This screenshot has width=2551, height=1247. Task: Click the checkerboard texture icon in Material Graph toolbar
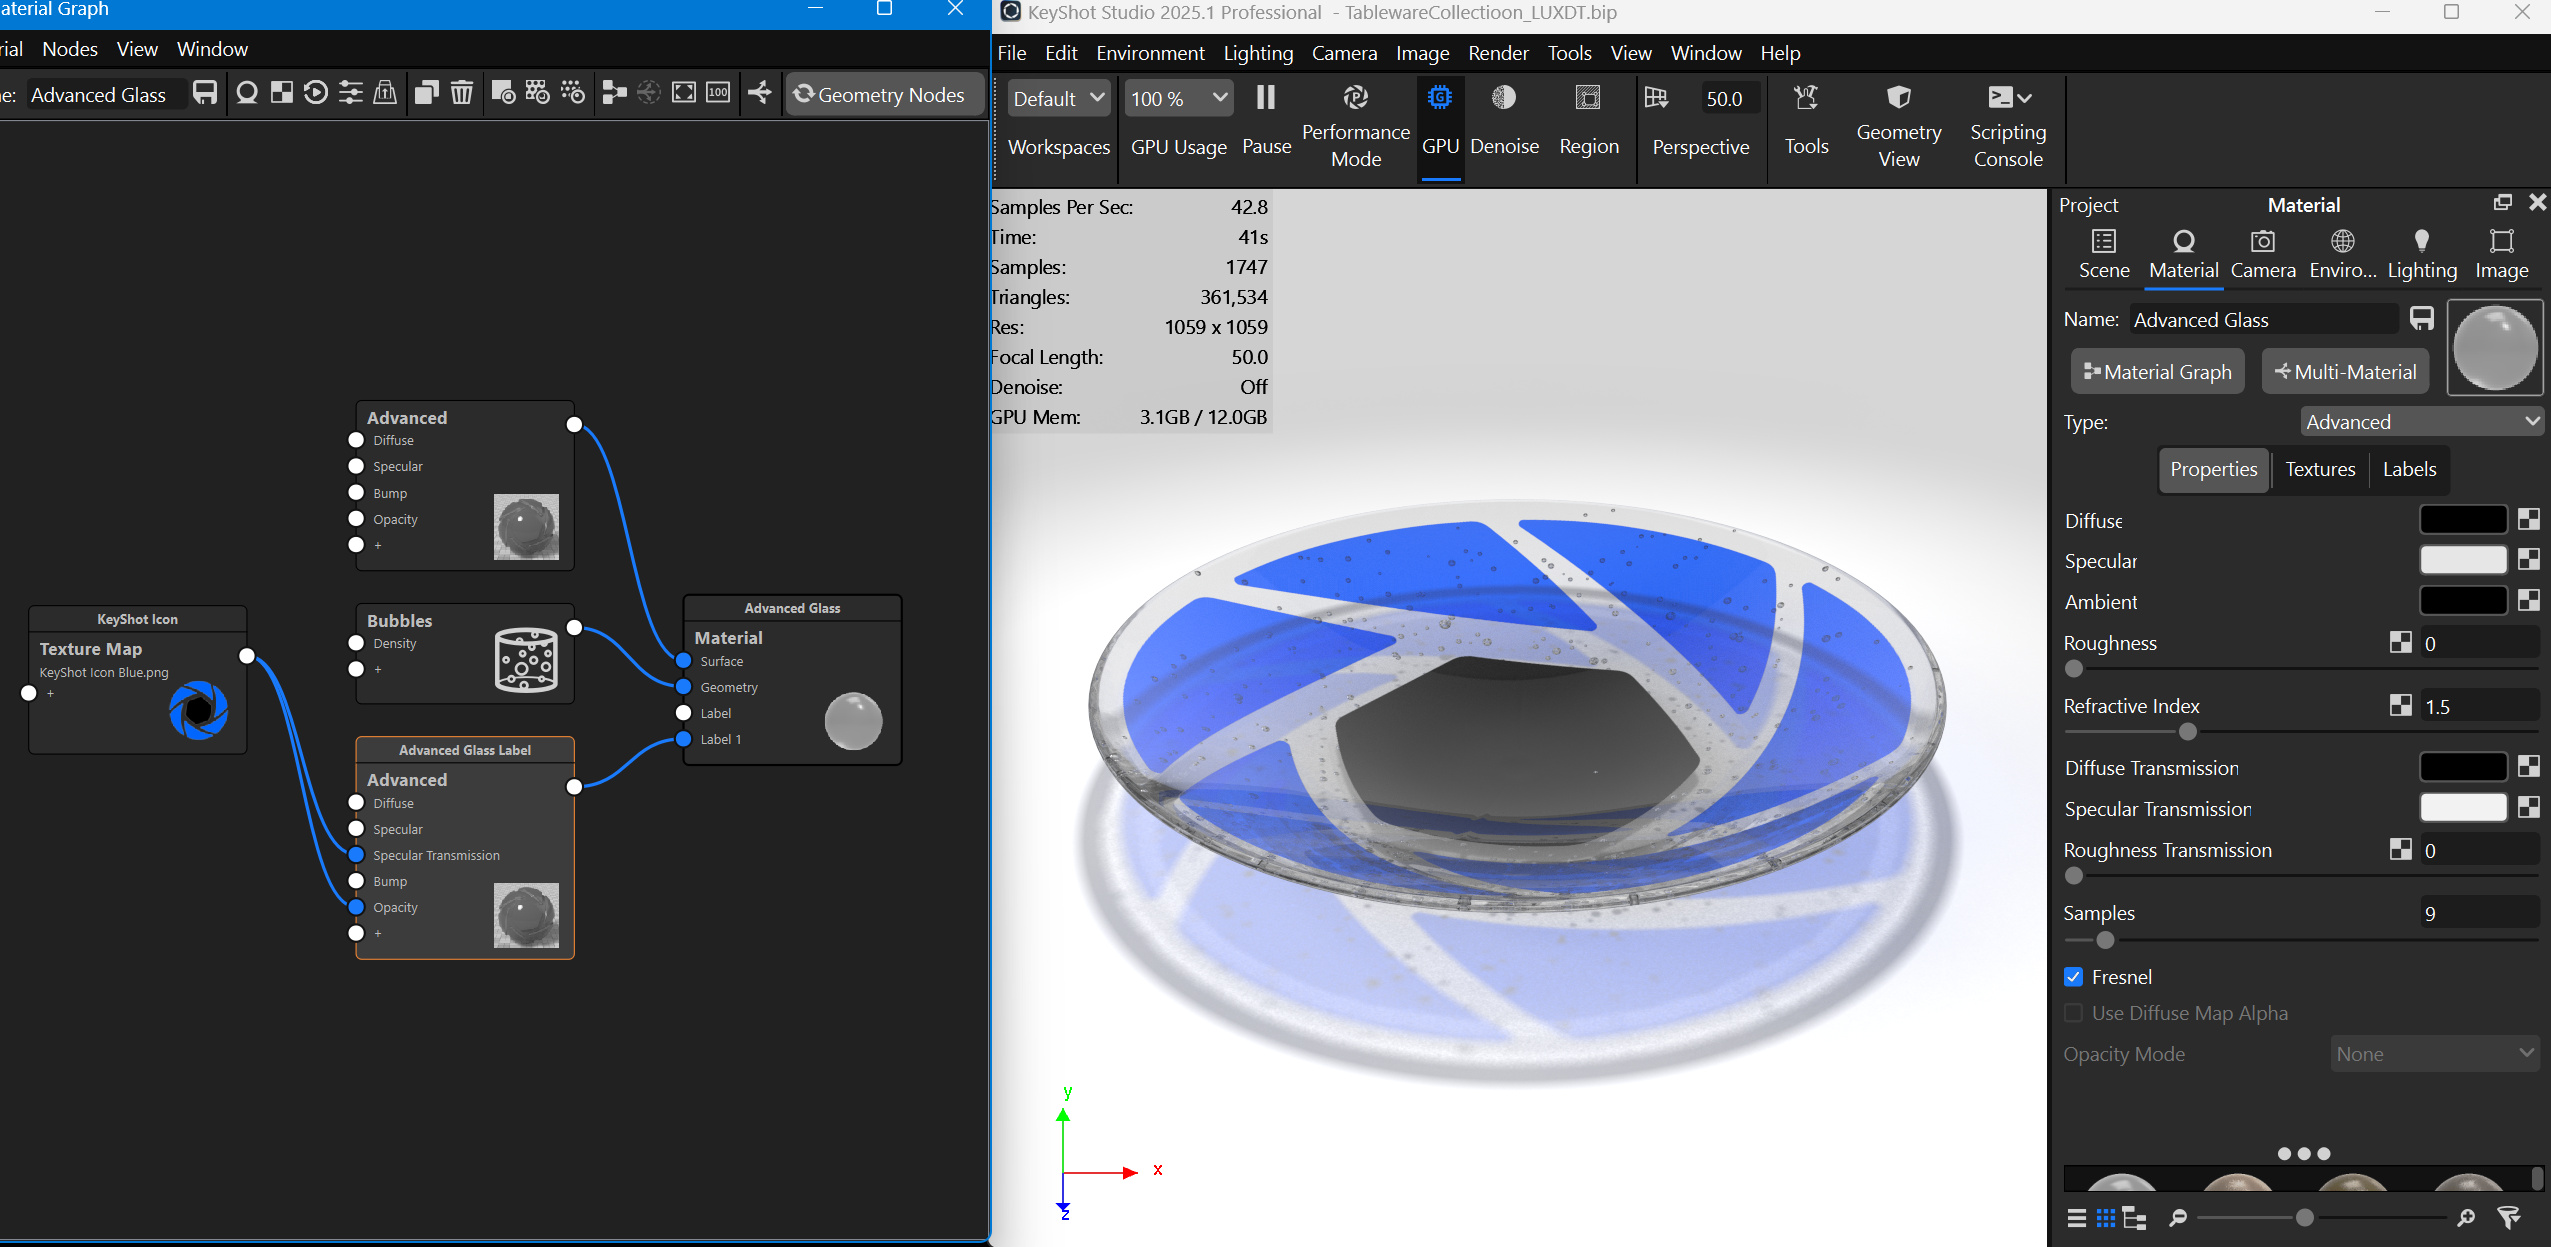point(282,94)
